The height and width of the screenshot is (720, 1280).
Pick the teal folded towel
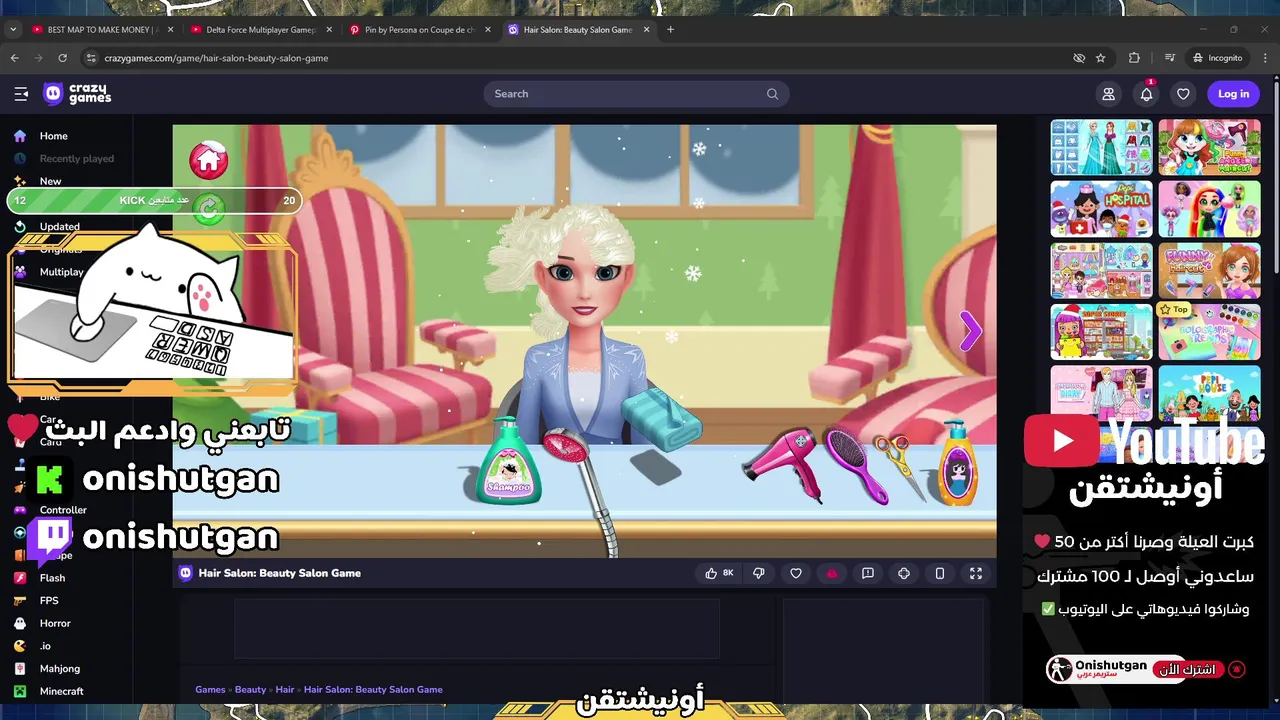click(661, 418)
